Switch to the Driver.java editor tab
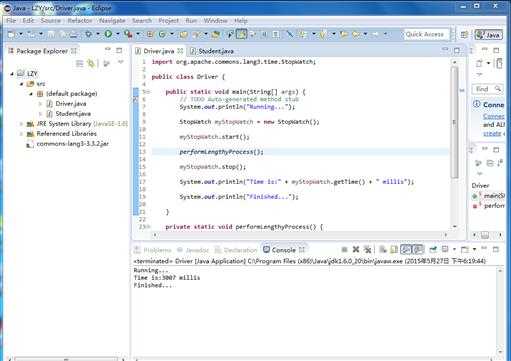 (x=159, y=51)
